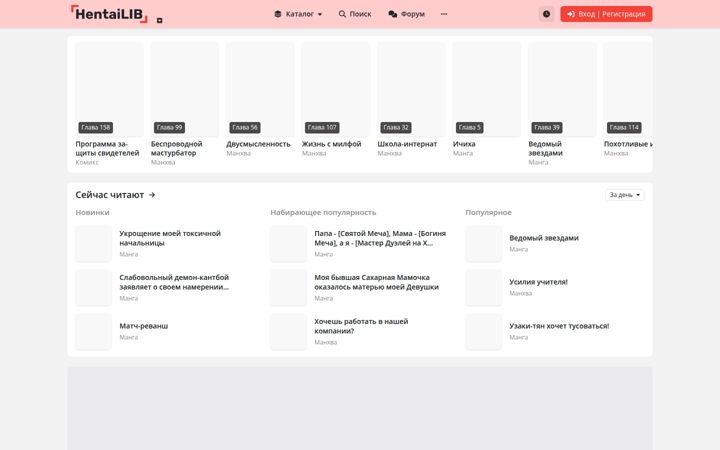Screen dimensions: 720x450
Task: Open Хочешь работать в нашей компании? link
Action: pos(361,326)
